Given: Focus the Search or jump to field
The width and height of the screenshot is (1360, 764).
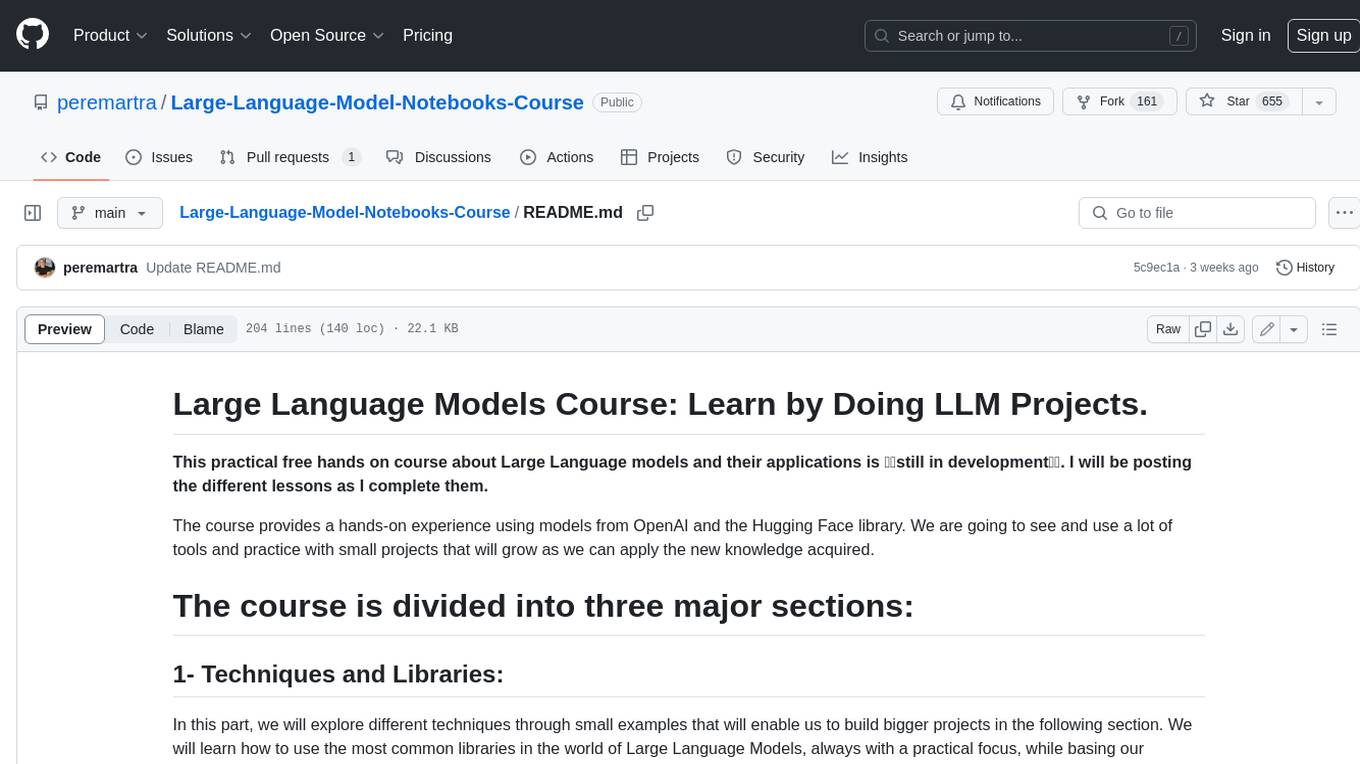Looking at the screenshot, I should 1031,35.
